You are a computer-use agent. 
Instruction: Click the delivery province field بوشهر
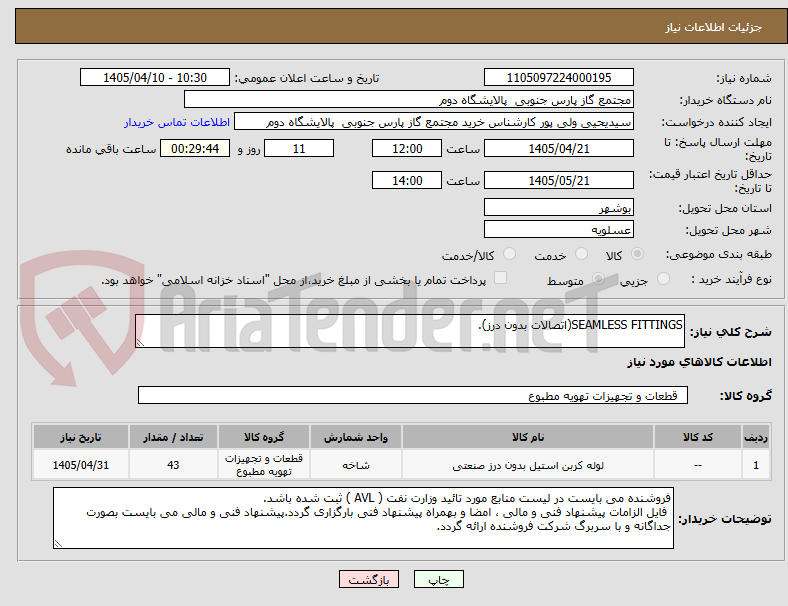click(559, 207)
